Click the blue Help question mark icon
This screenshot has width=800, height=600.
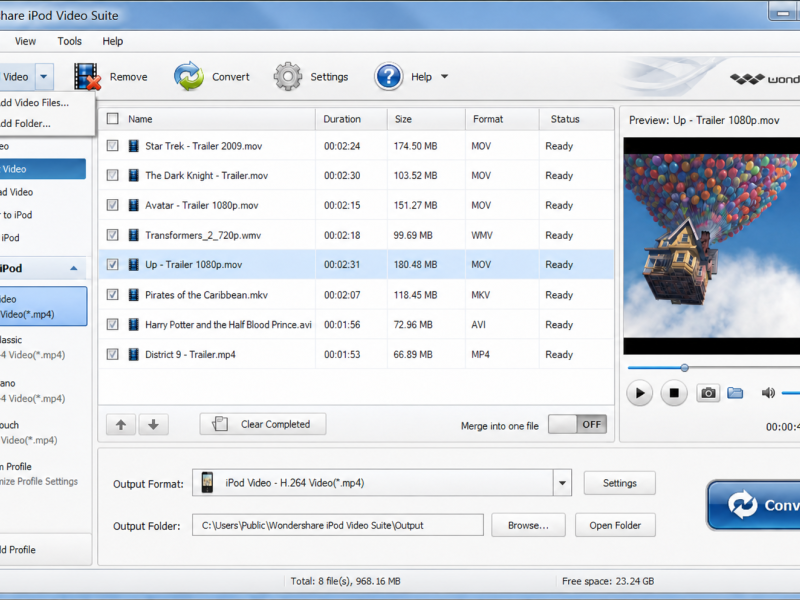389,77
